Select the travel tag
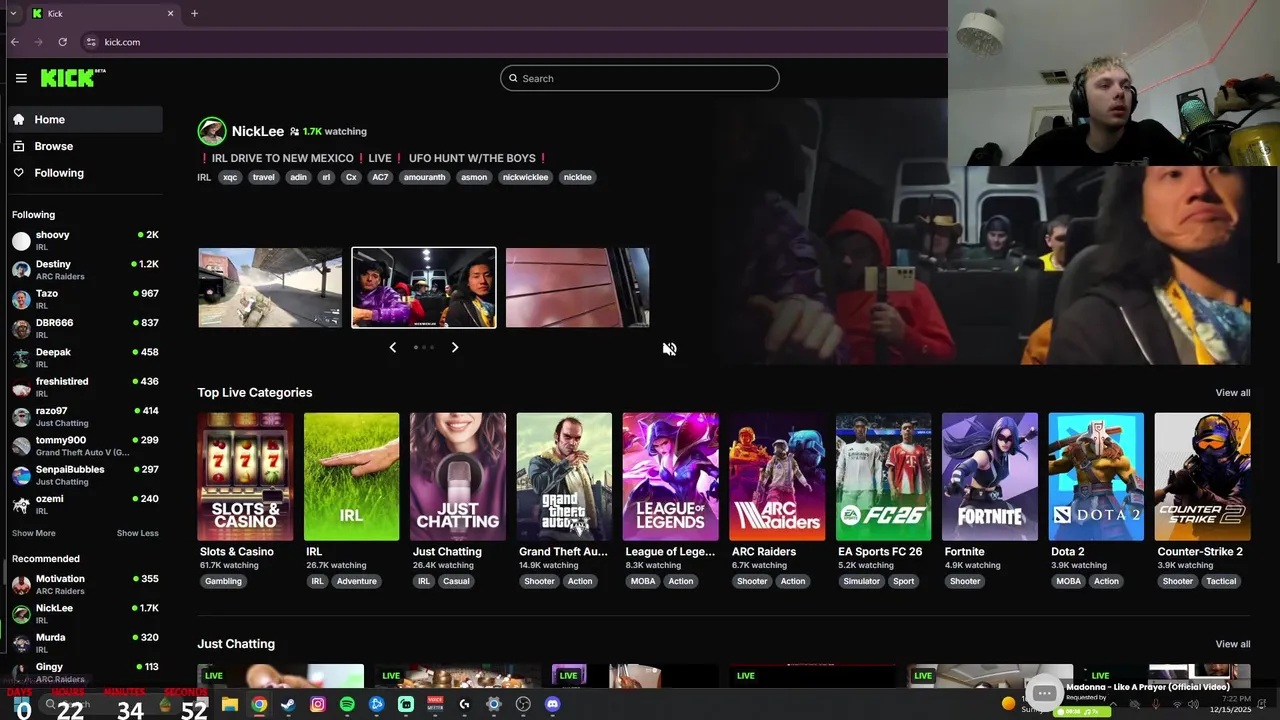This screenshot has width=1280, height=720. [x=264, y=177]
